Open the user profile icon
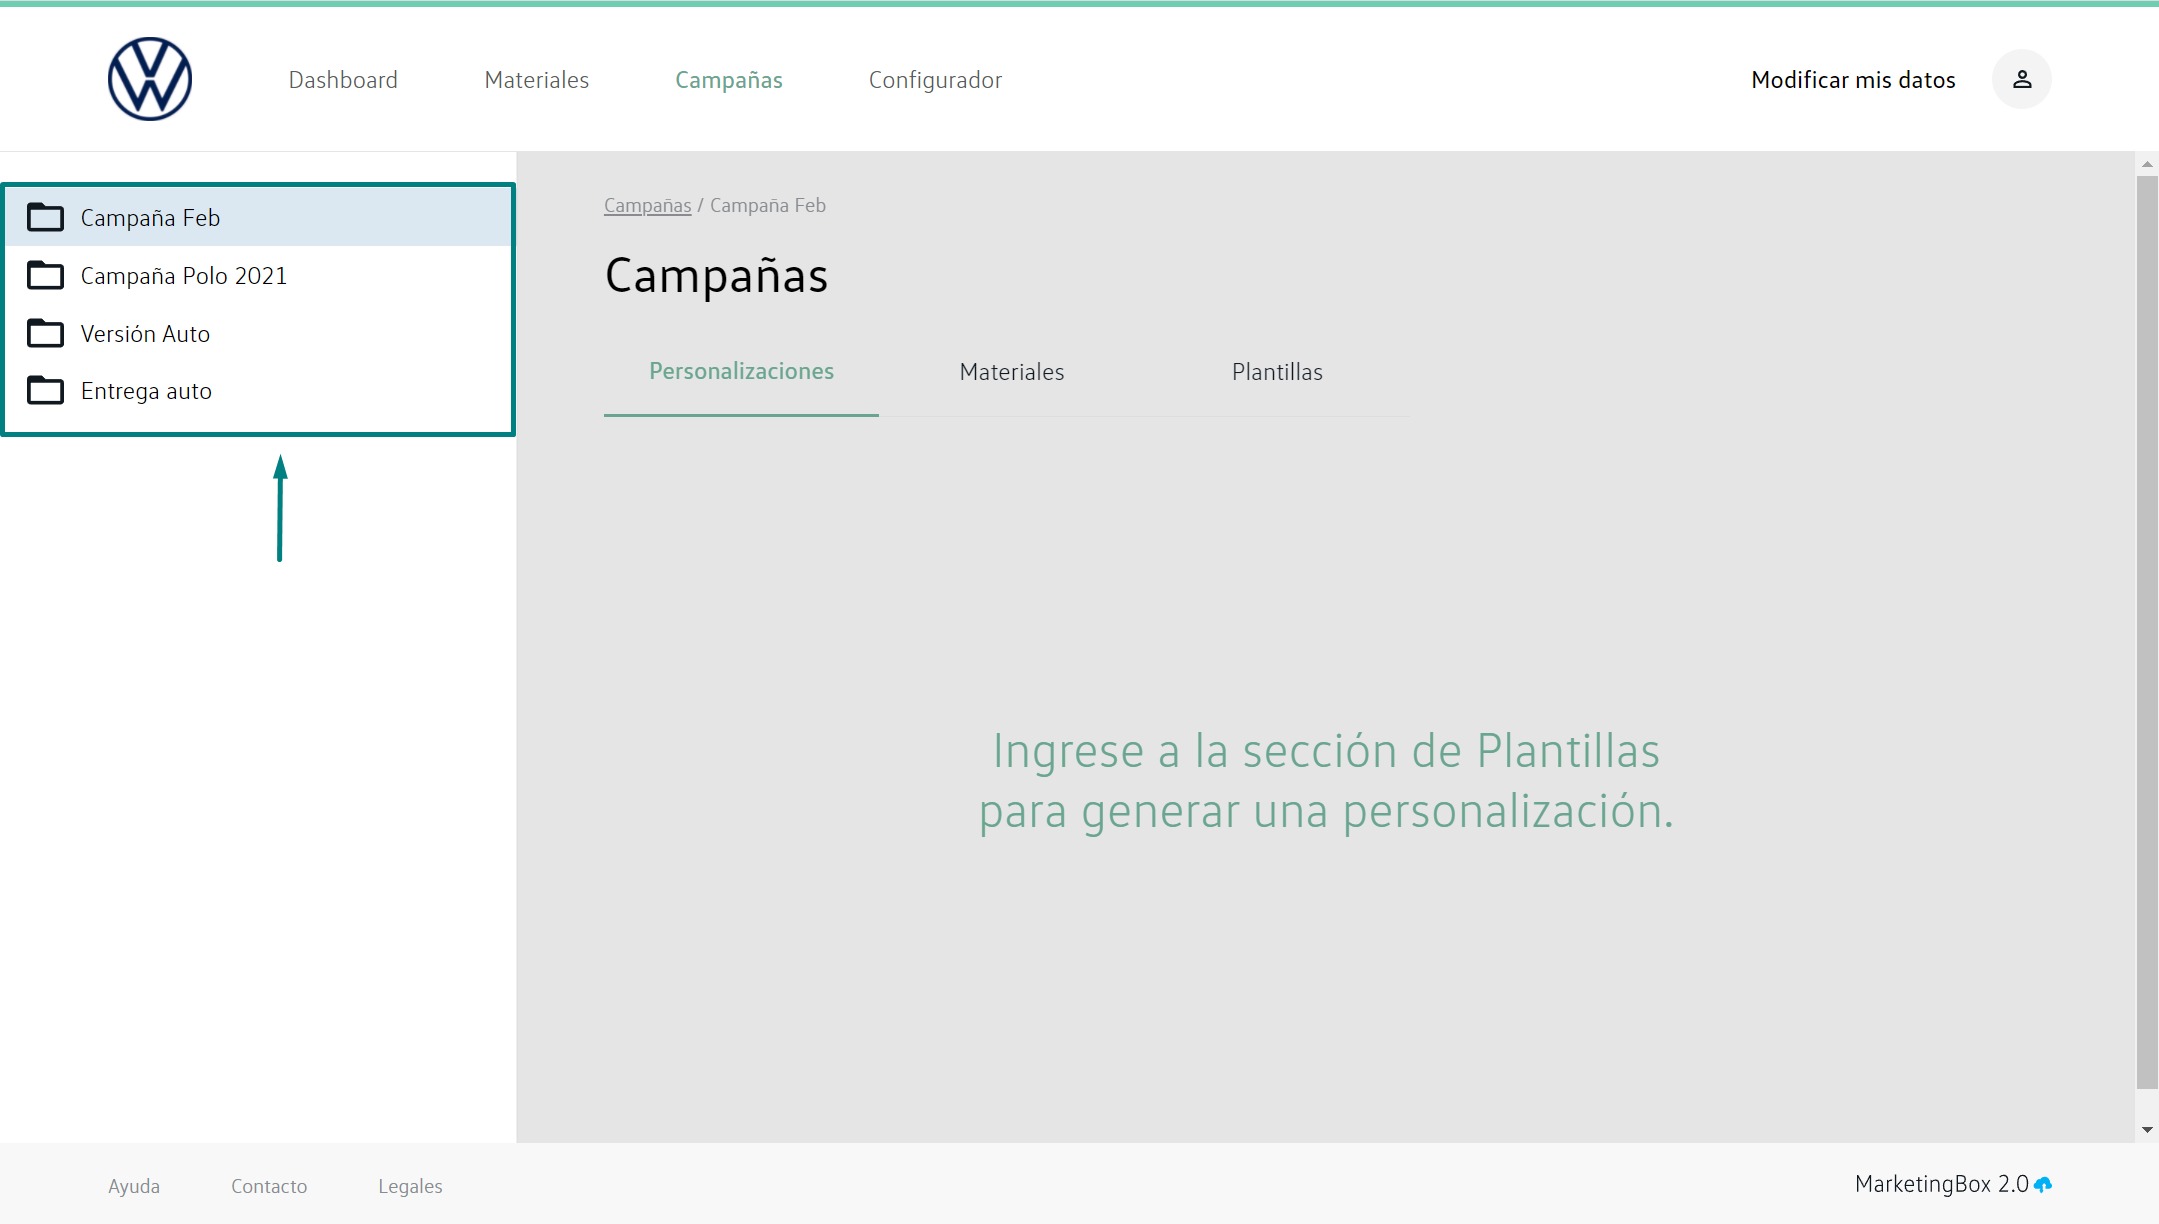Image resolution: width=2159 pixels, height=1224 pixels. pos(2021,79)
